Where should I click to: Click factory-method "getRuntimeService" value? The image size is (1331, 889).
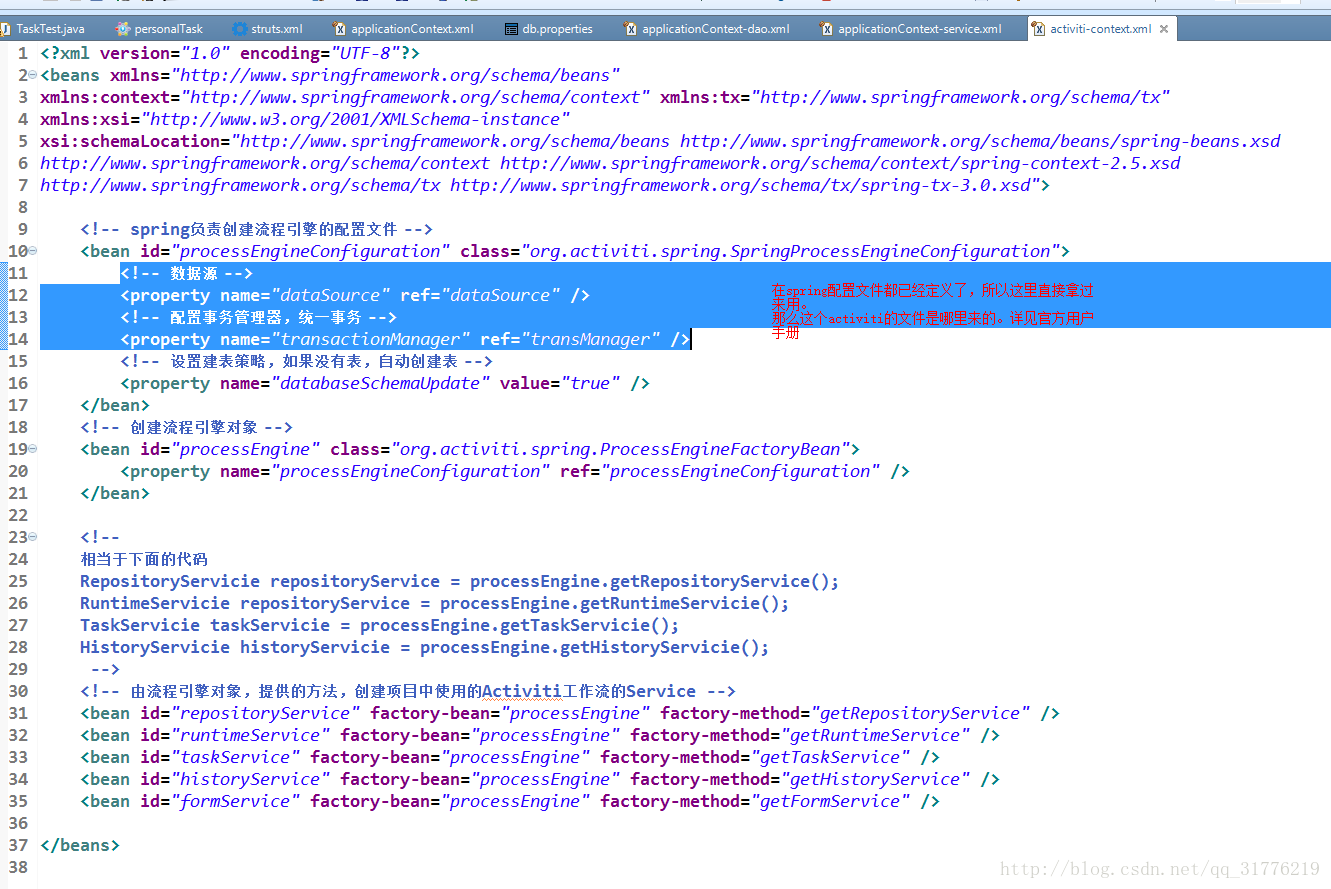coord(875,735)
